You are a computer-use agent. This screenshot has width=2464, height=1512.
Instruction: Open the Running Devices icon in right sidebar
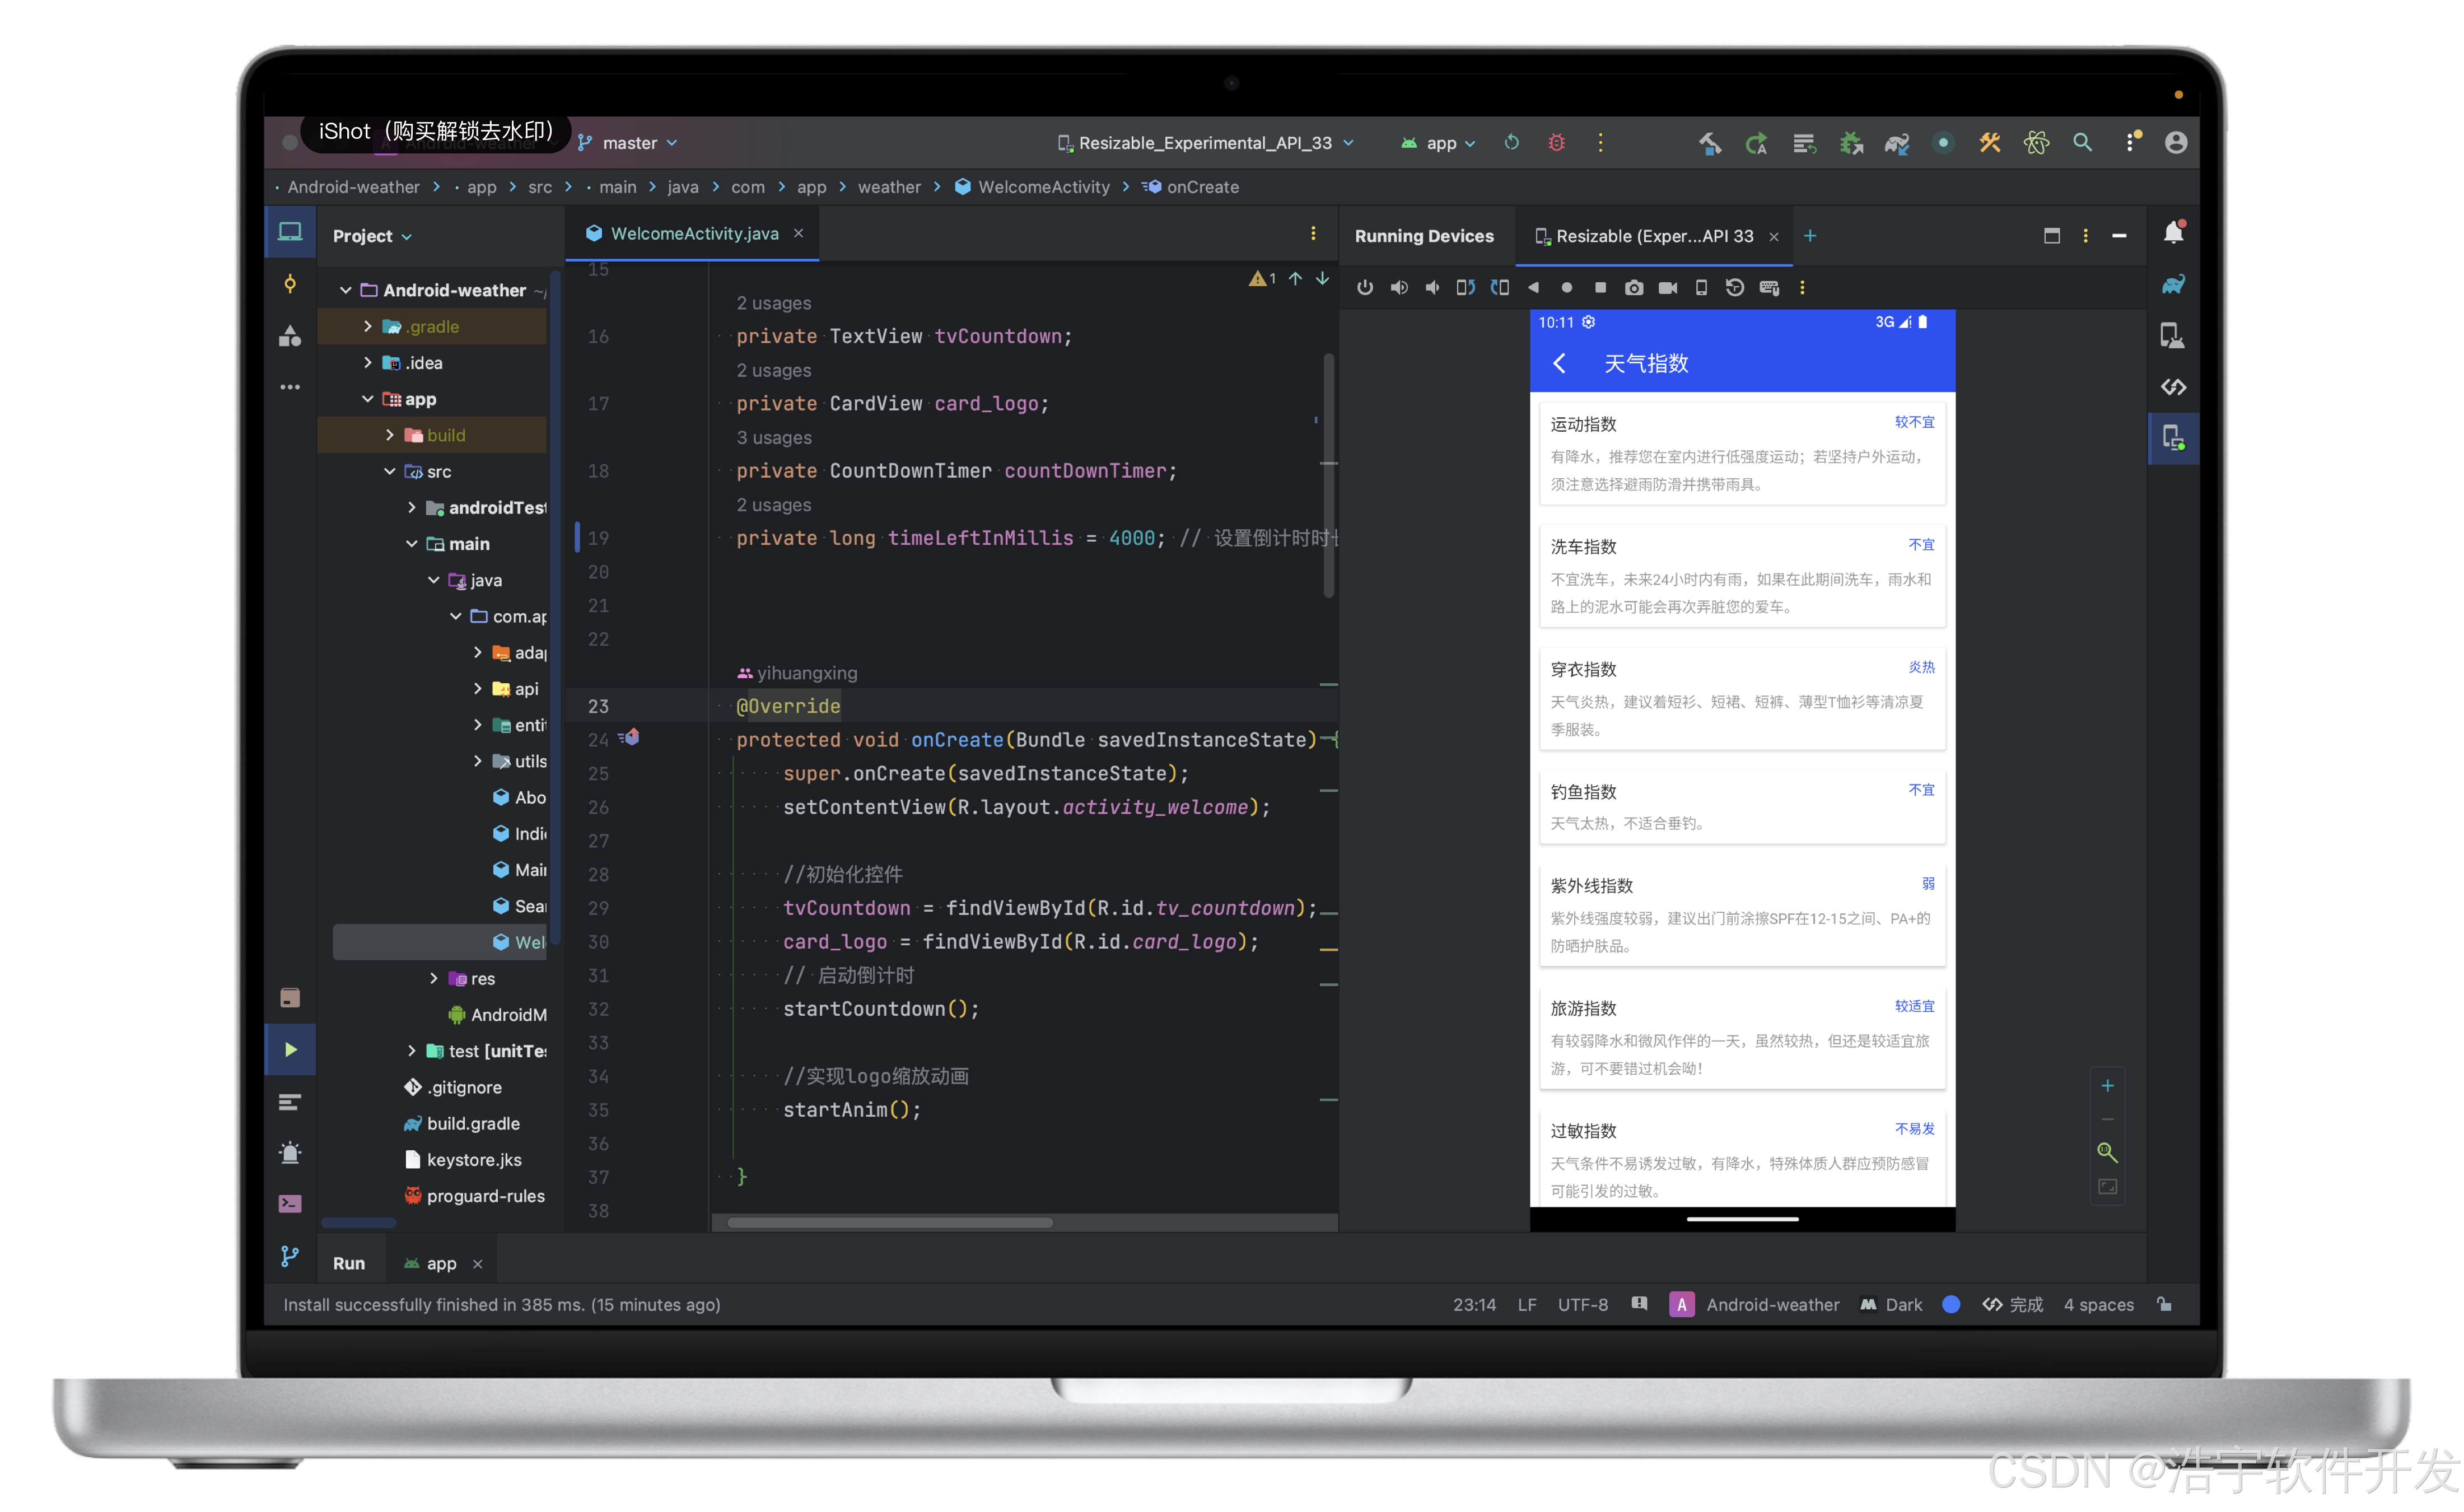(x=2173, y=438)
